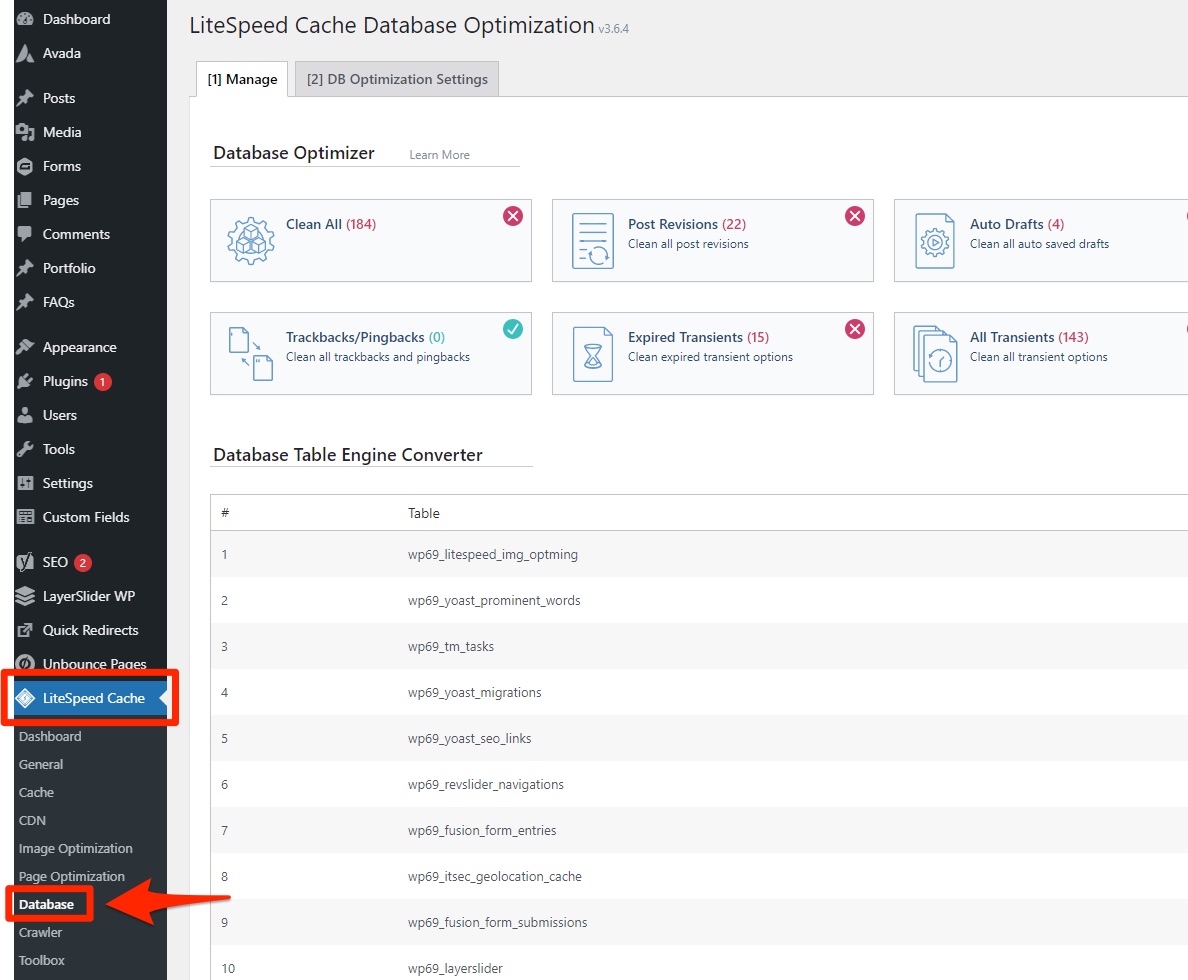This screenshot has height=980, width=1188.
Task: Click the Expired Transients hourglass icon
Action: coord(592,353)
